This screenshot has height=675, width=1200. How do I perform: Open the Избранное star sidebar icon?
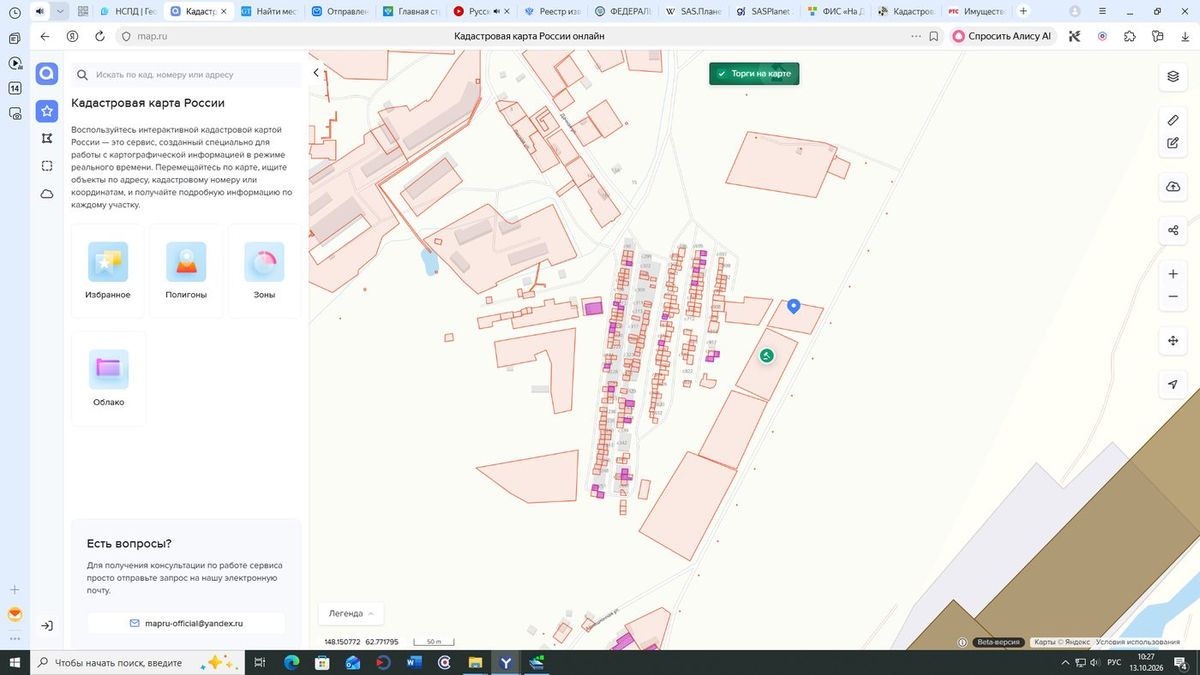point(47,110)
